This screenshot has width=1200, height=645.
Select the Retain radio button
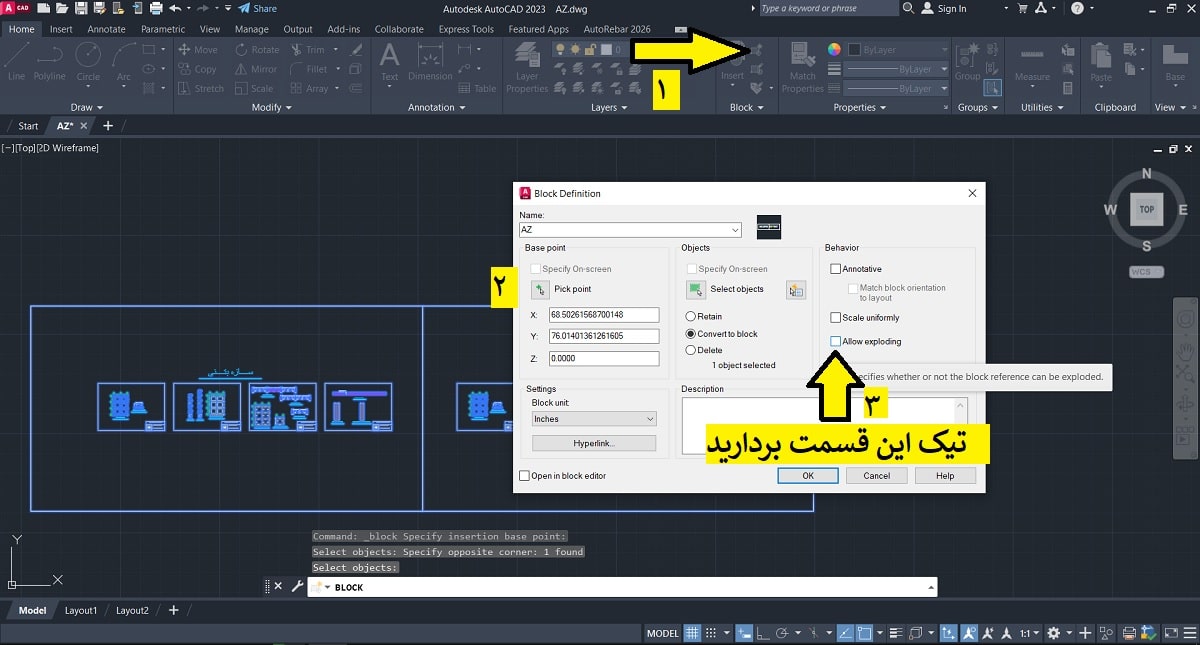691,317
